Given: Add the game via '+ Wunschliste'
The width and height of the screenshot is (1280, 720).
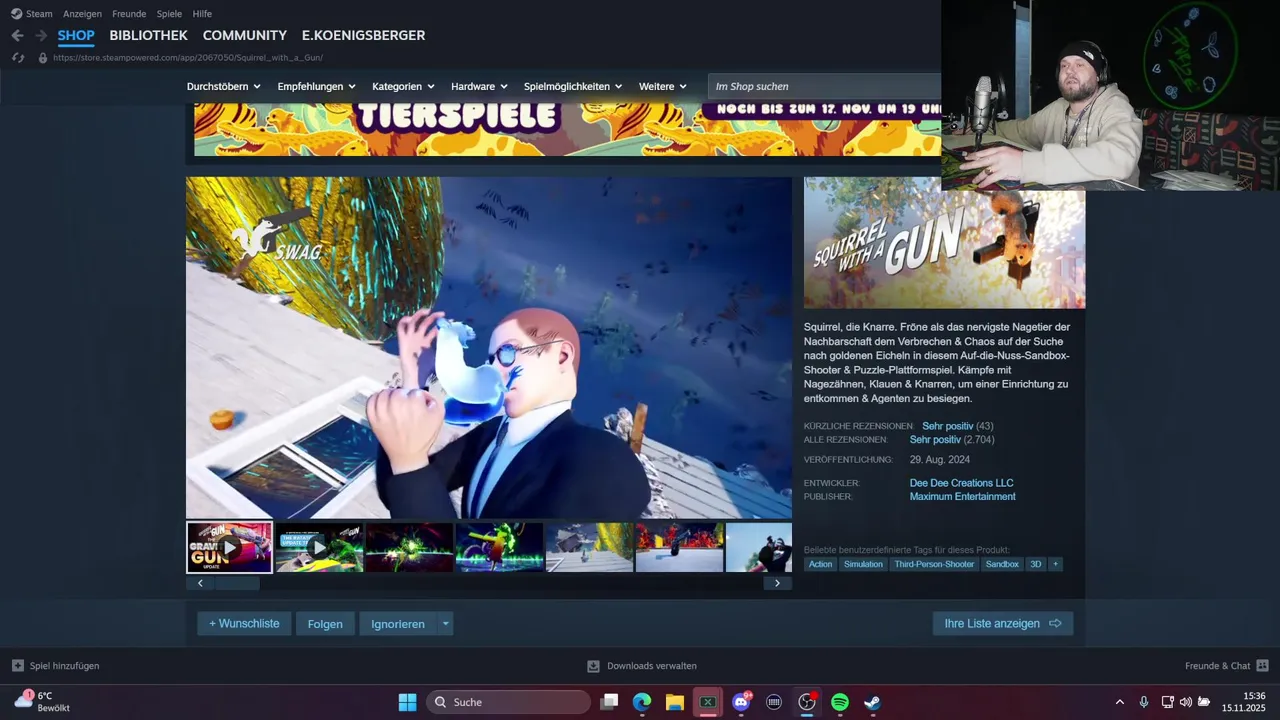Looking at the screenshot, I should click(244, 623).
